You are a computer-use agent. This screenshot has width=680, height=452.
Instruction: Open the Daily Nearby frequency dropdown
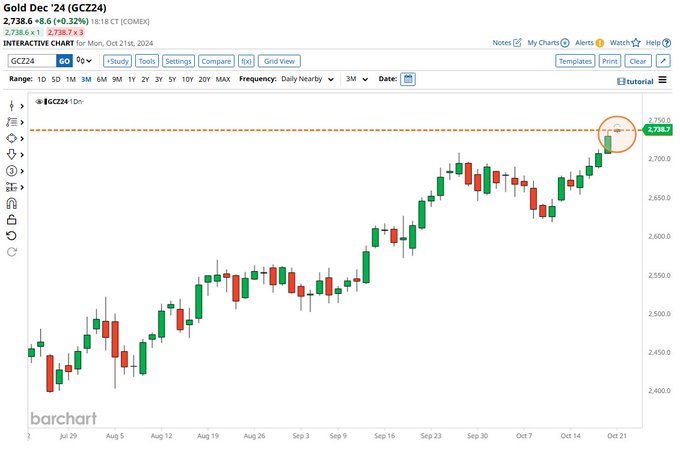tap(307, 79)
